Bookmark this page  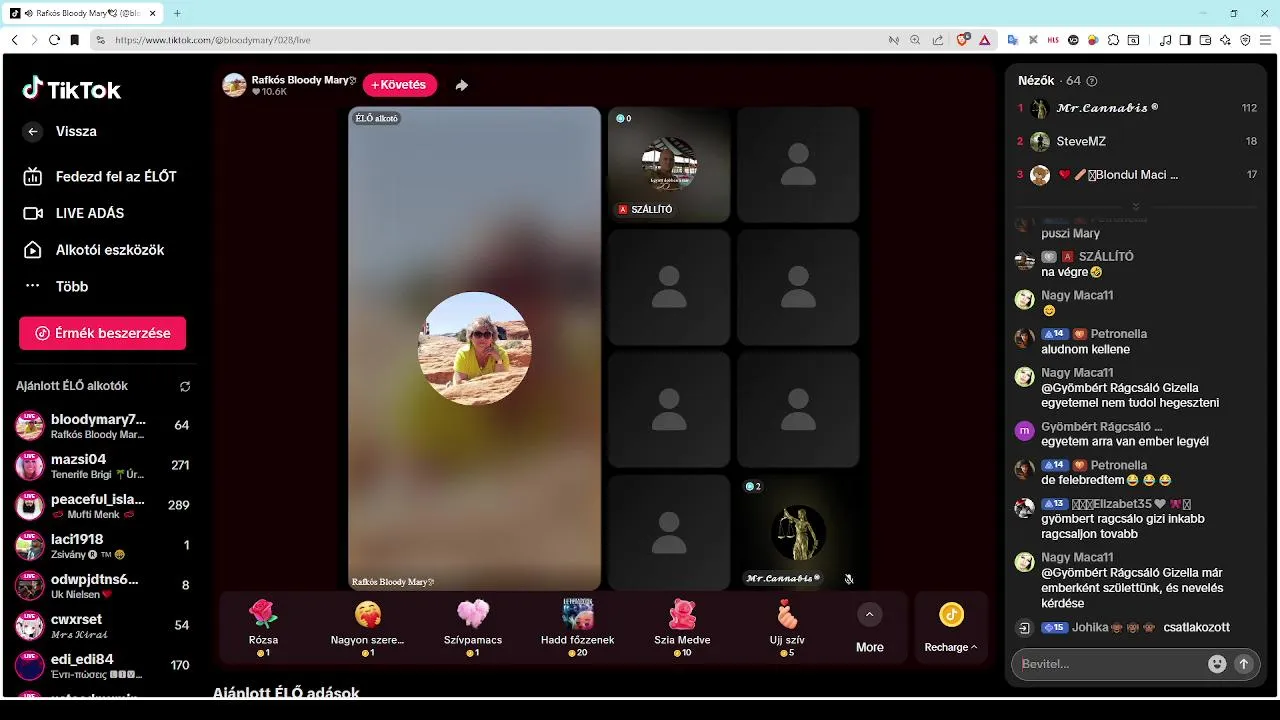coord(74,40)
